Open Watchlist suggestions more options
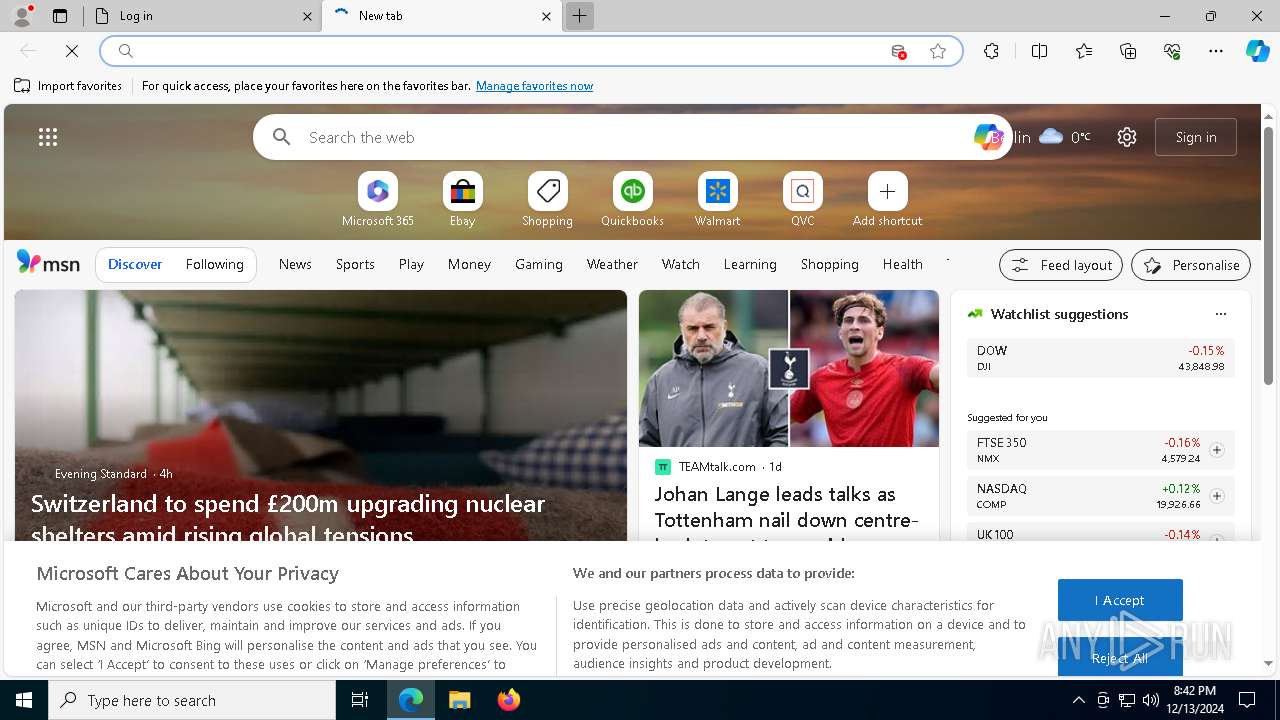 pyautogui.click(x=1220, y=314)
